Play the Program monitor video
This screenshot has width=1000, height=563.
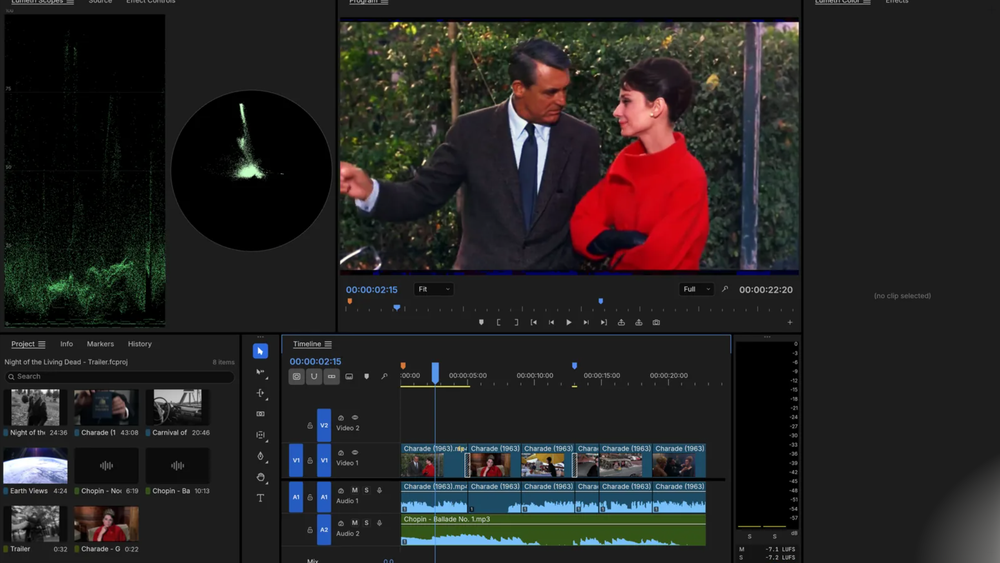click(569, 323)
